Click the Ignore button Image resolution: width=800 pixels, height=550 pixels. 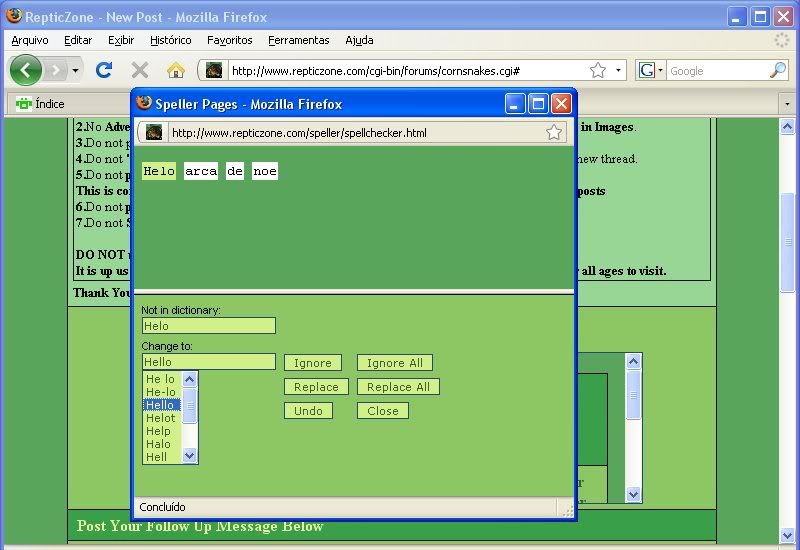(x=313, y=363)
